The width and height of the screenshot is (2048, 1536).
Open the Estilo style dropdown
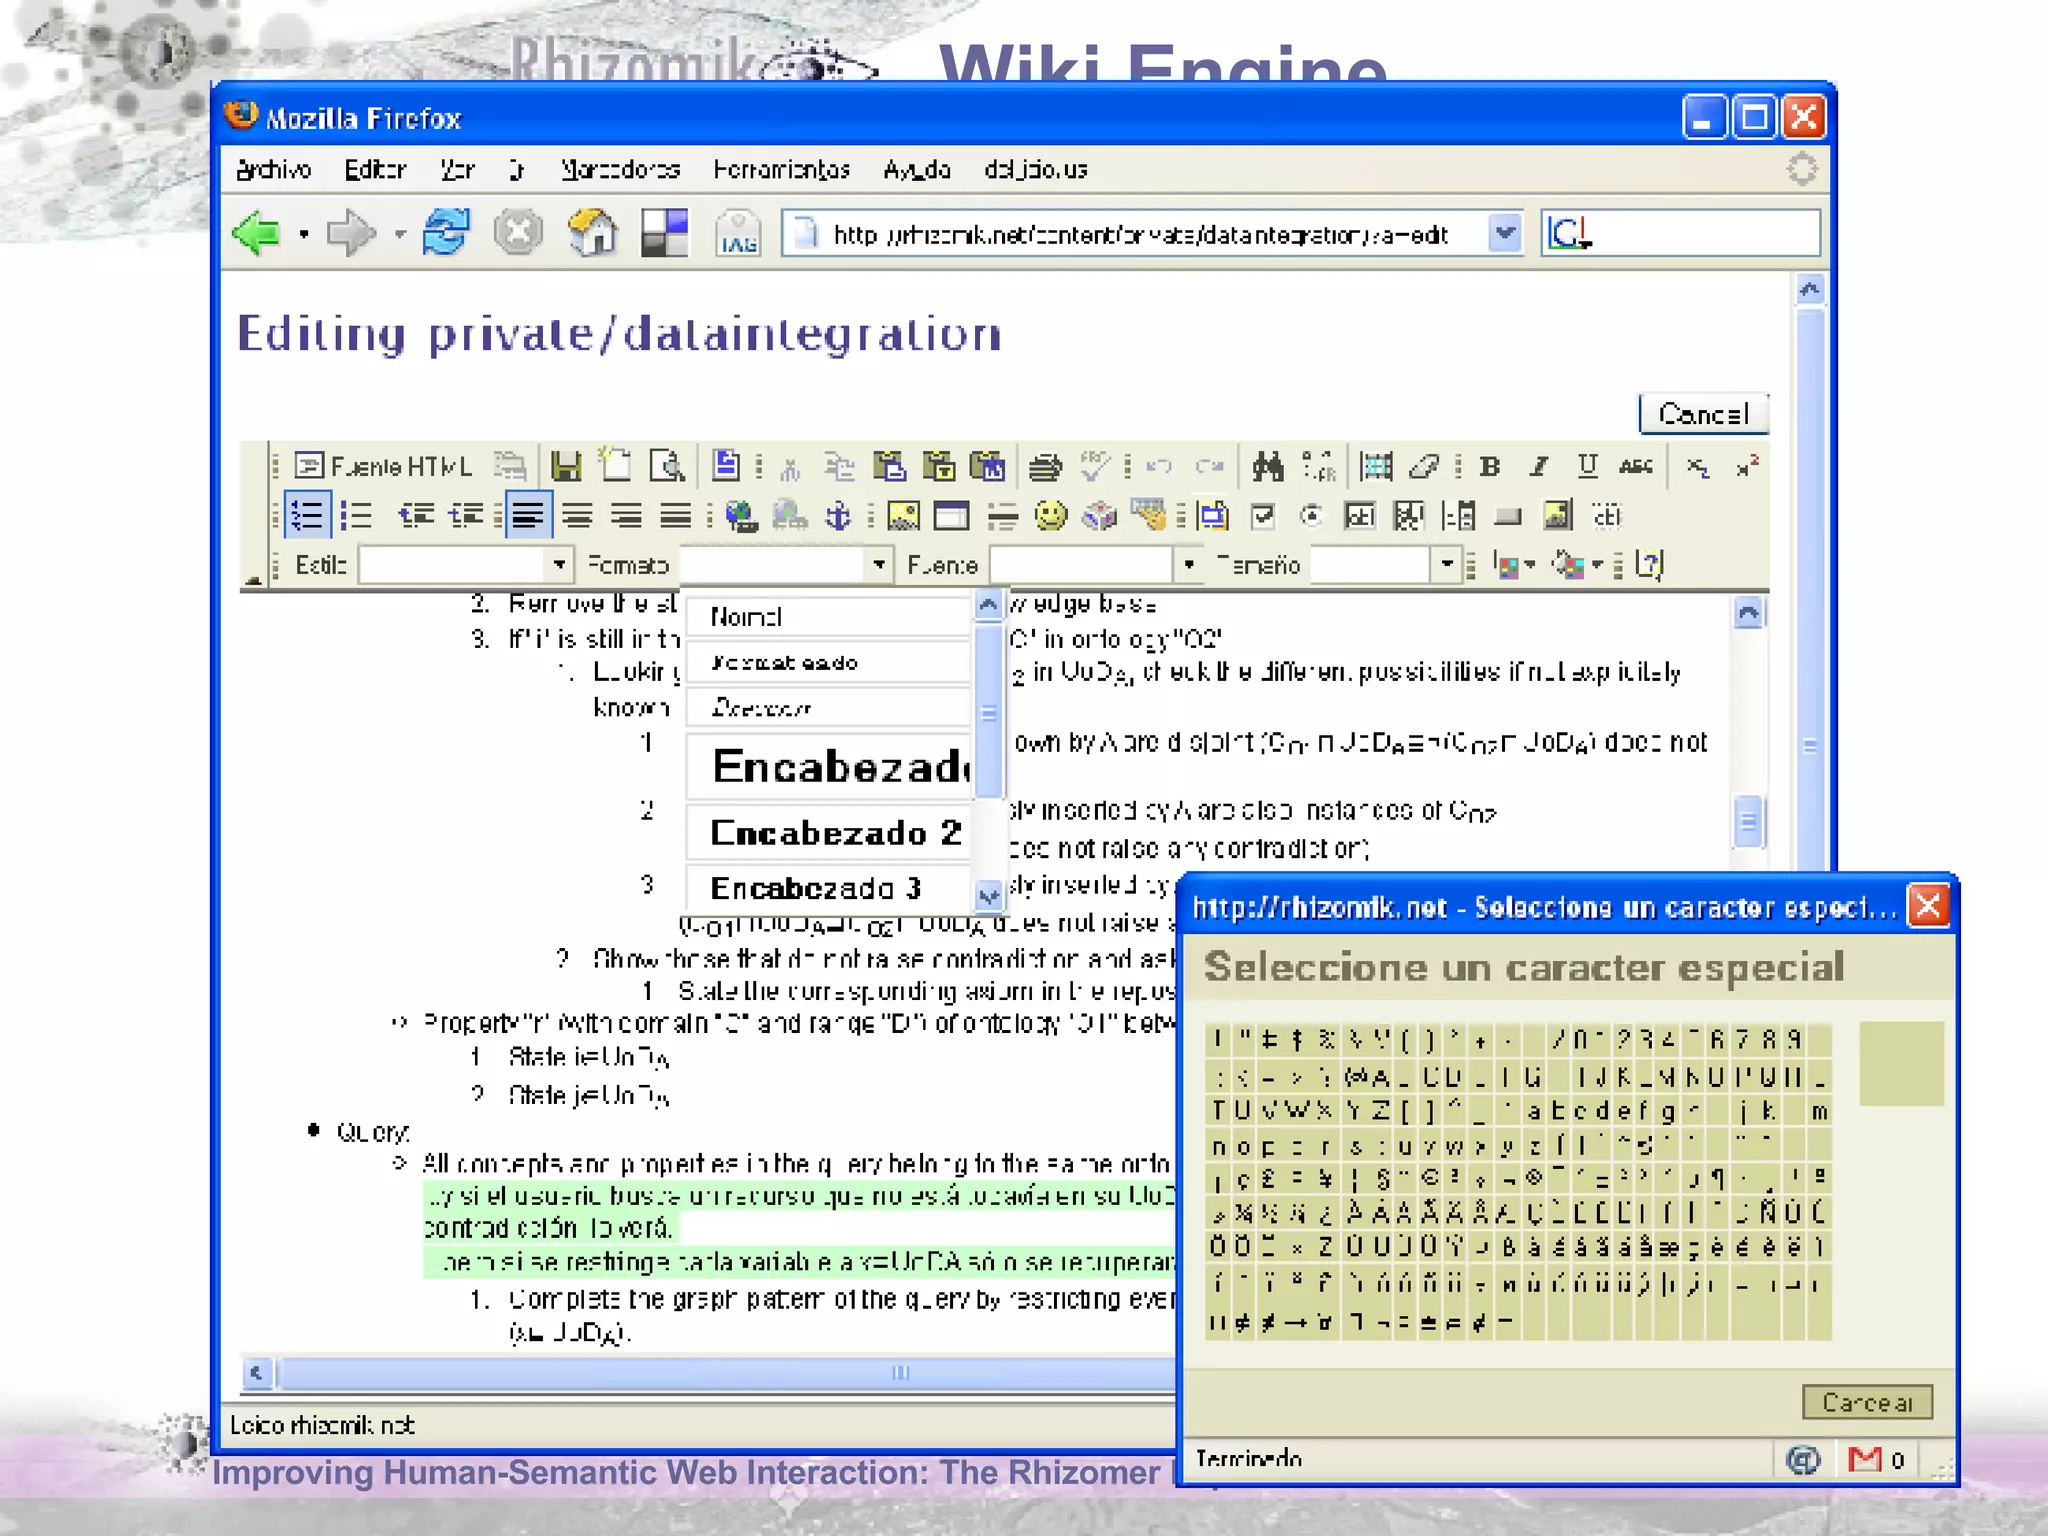coord(559,565)
